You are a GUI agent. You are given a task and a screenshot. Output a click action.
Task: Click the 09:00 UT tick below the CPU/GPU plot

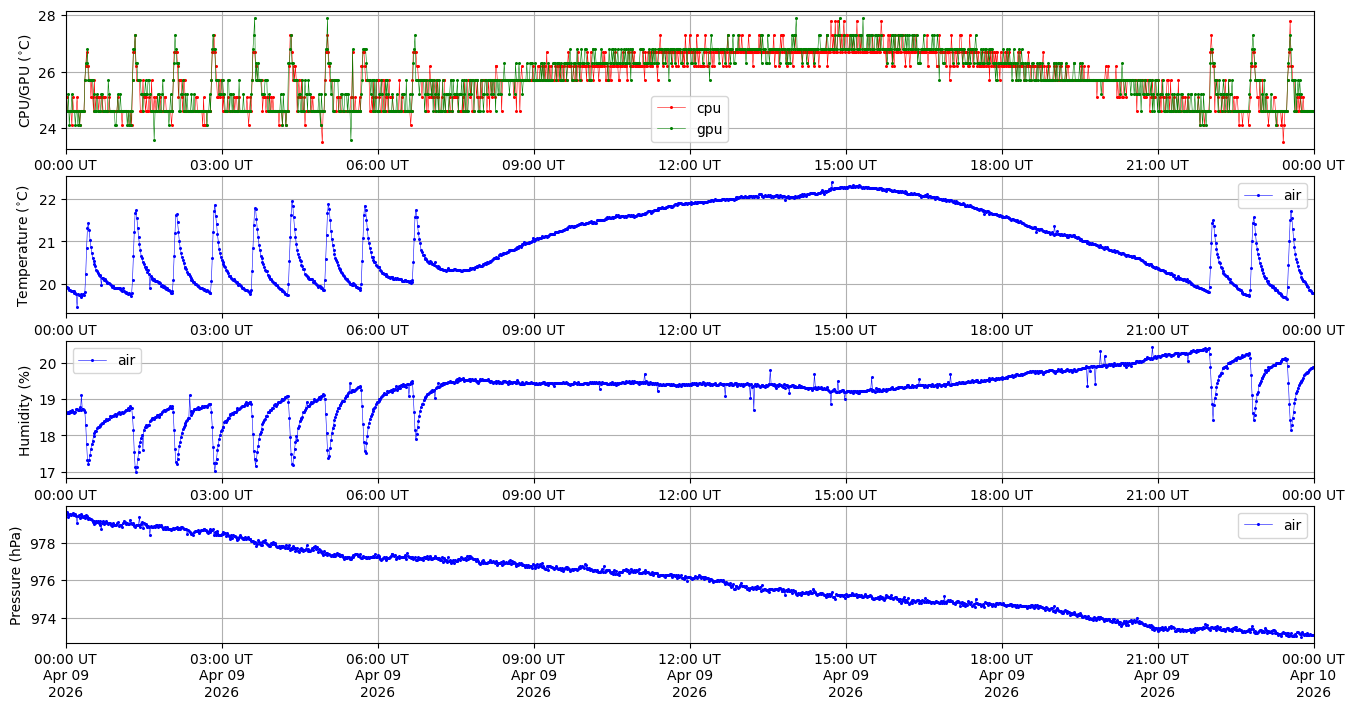tap(533, 165)
